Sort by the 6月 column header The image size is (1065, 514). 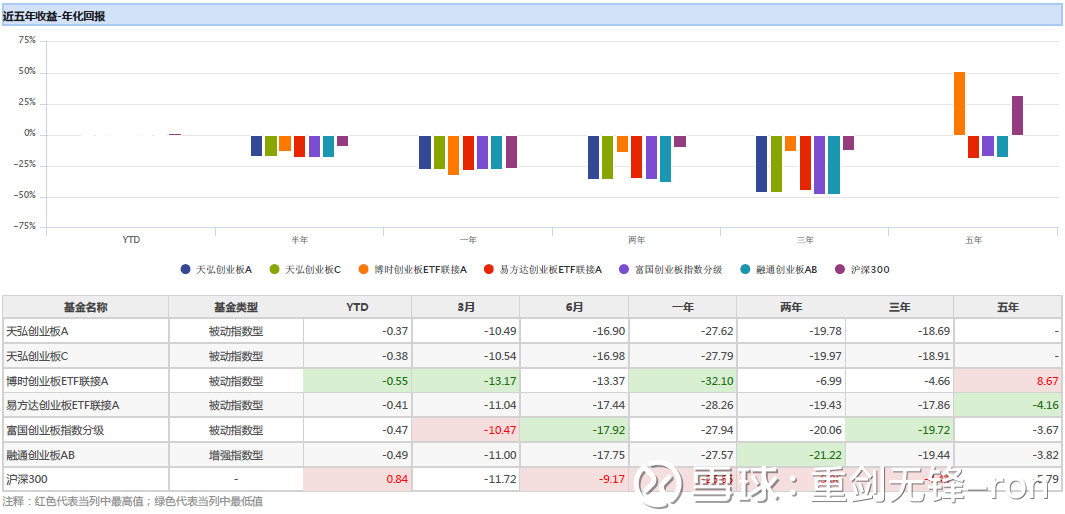574,307
